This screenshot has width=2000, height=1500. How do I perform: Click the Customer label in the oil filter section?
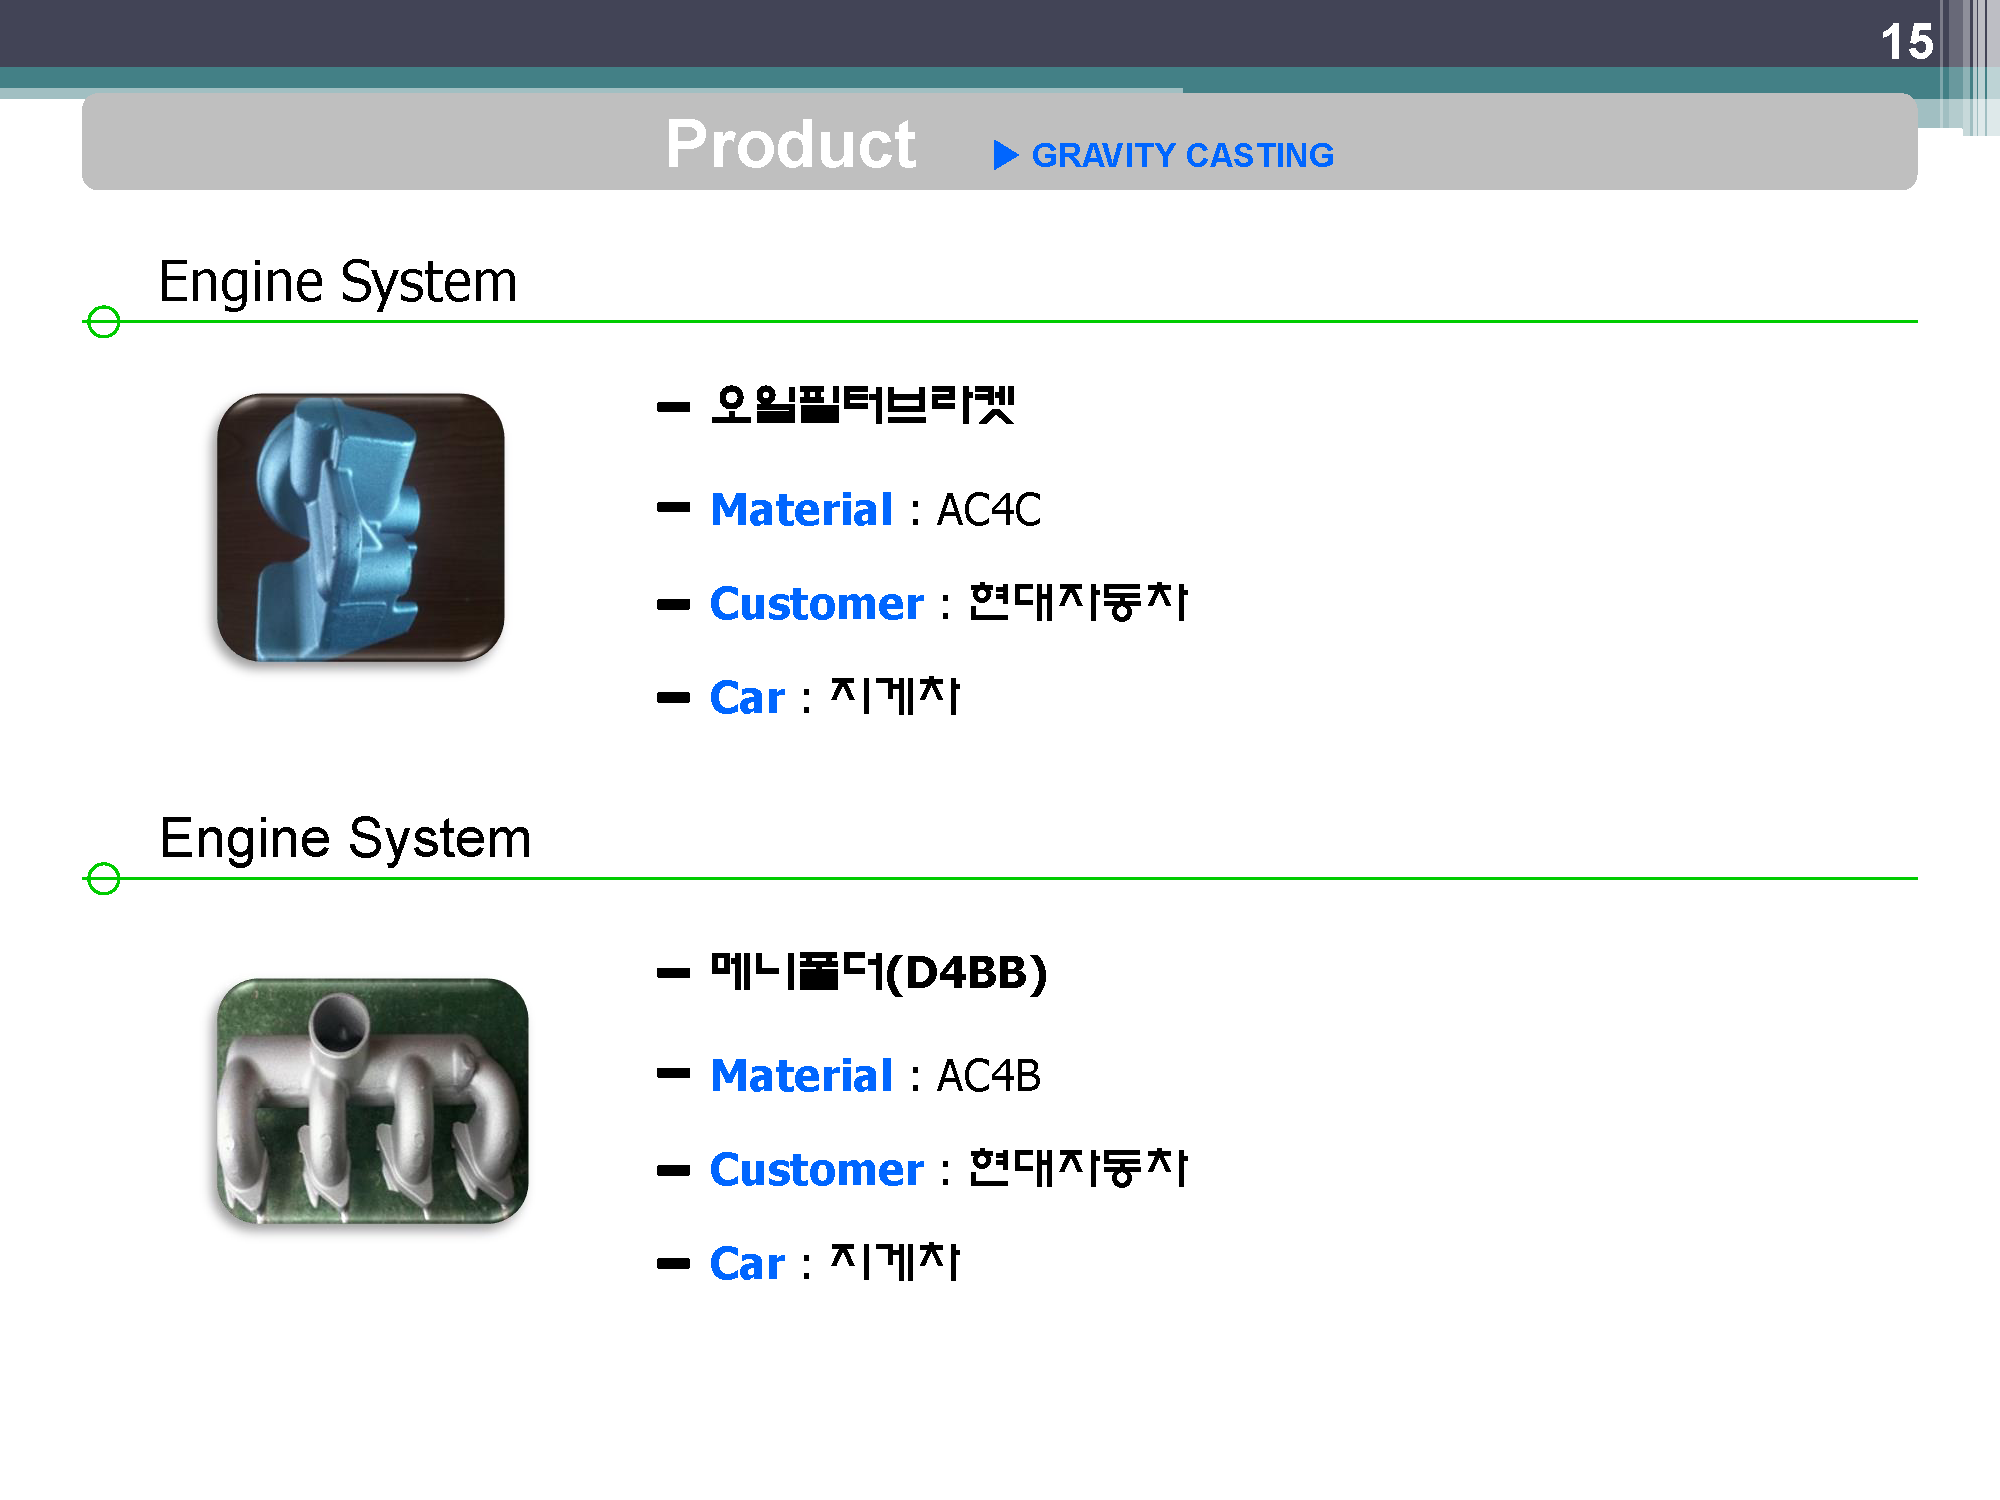816,603
